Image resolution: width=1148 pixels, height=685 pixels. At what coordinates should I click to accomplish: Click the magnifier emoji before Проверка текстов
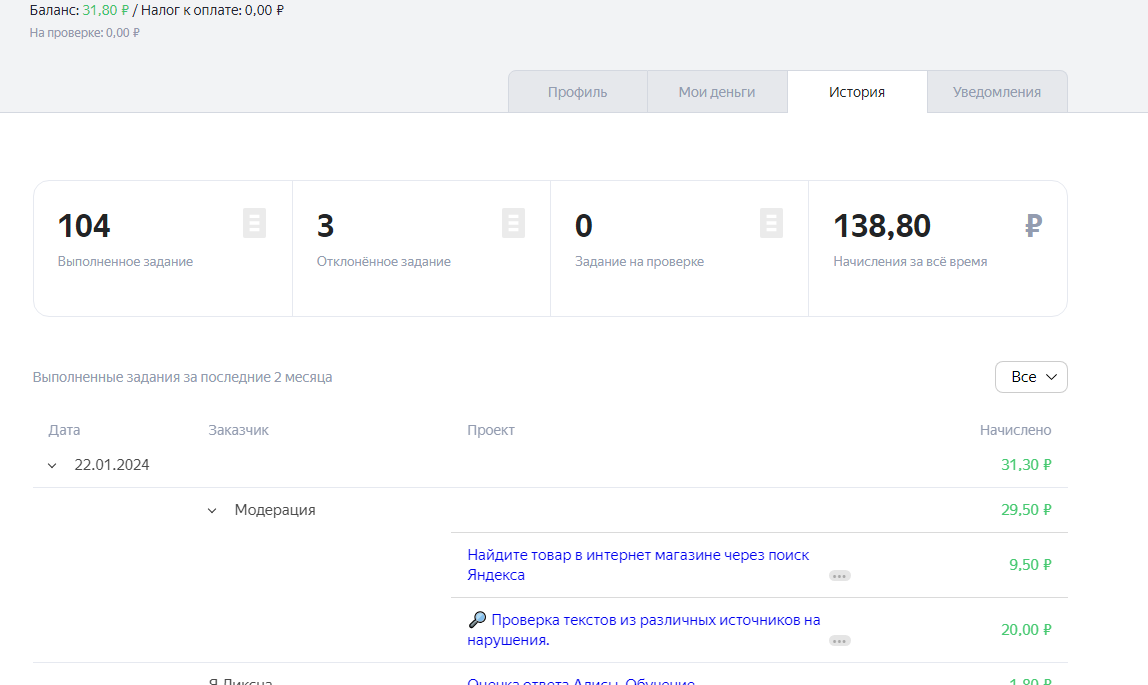click(x=477, y=620)
